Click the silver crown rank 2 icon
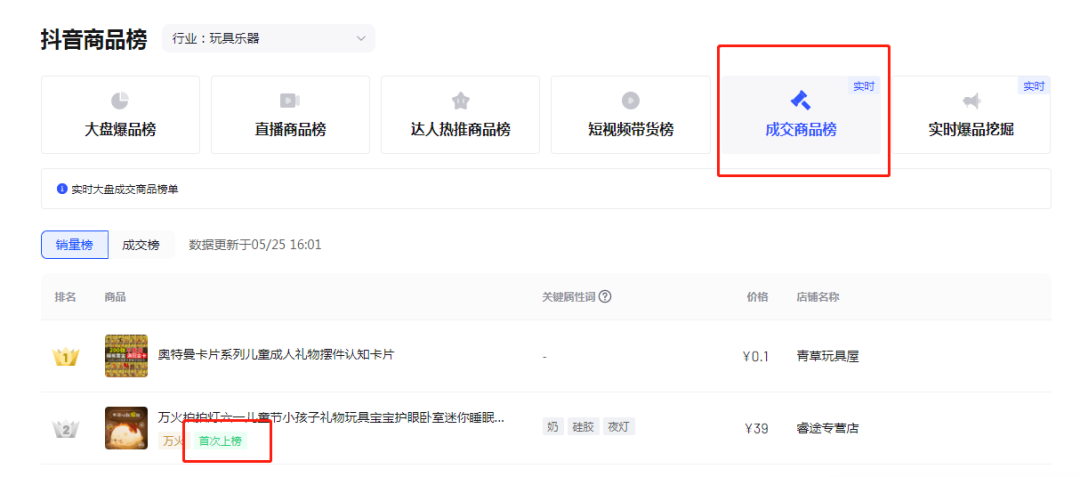The image size is (1080, 477). (65, 430)
